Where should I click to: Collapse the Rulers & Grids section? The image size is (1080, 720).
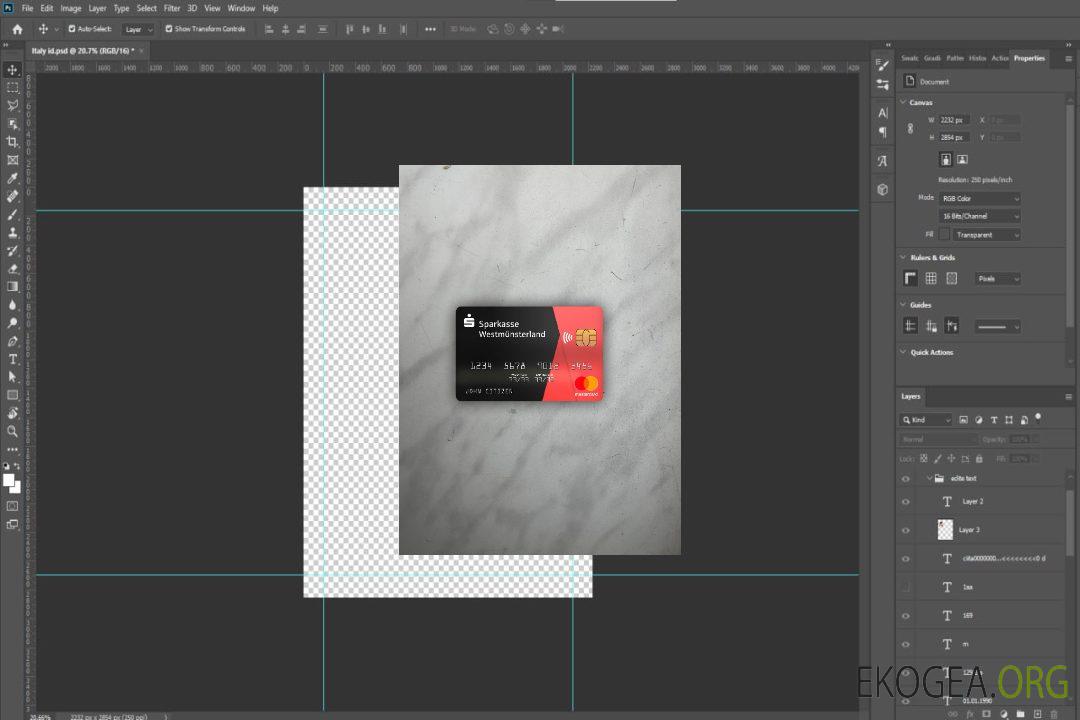(x=903, y=257)
